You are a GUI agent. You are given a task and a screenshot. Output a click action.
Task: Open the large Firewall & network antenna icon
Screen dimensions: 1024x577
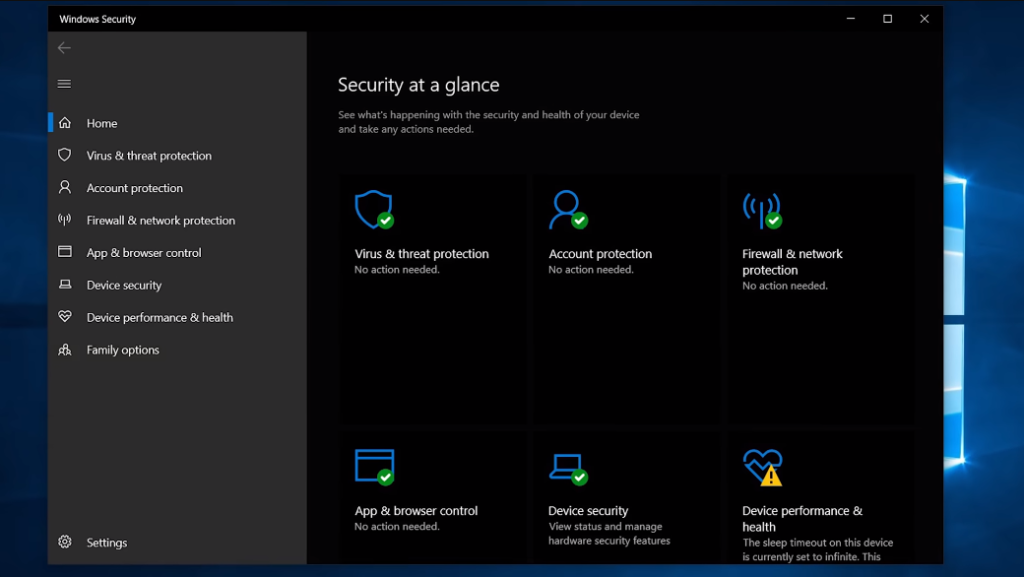[x=761, y=210]
